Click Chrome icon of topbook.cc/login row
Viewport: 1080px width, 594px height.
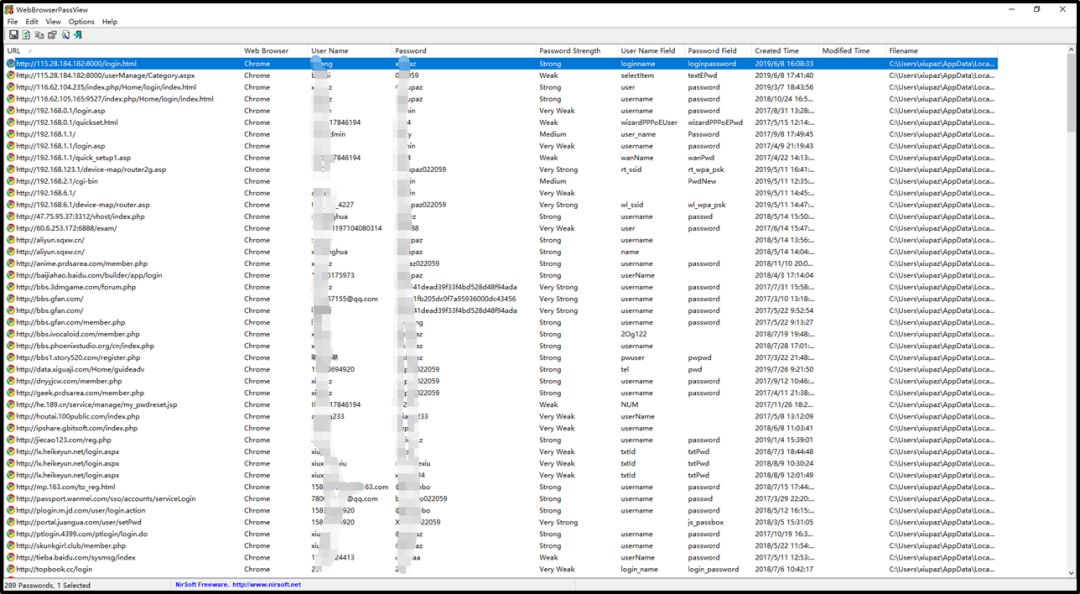10,569
